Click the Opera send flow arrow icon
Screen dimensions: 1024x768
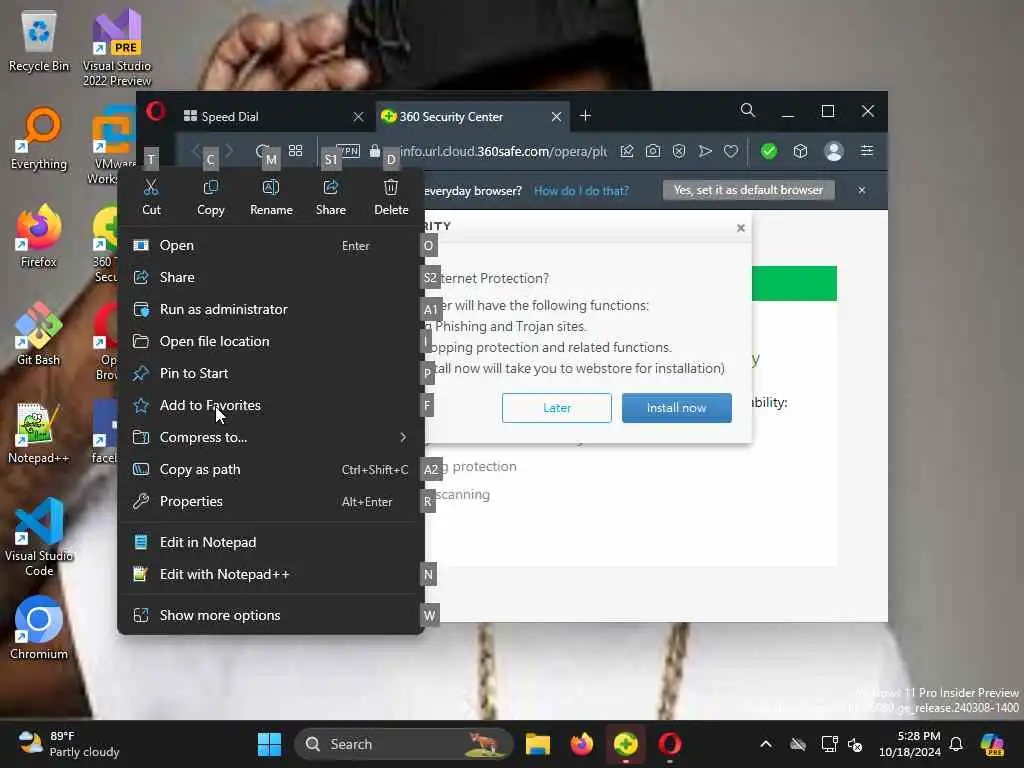pyautogui.click(x=705, y=152)
